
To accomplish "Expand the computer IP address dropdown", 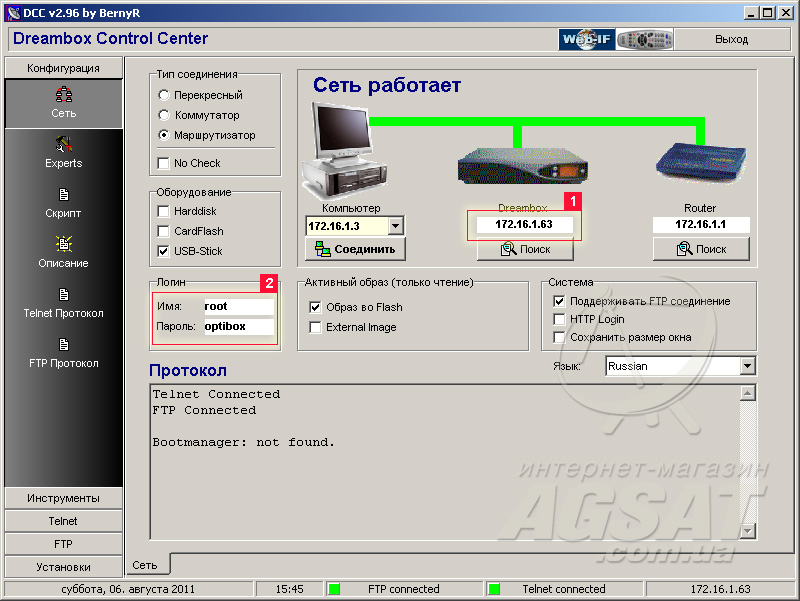I will pyautogui.click(x=395, y=226).
